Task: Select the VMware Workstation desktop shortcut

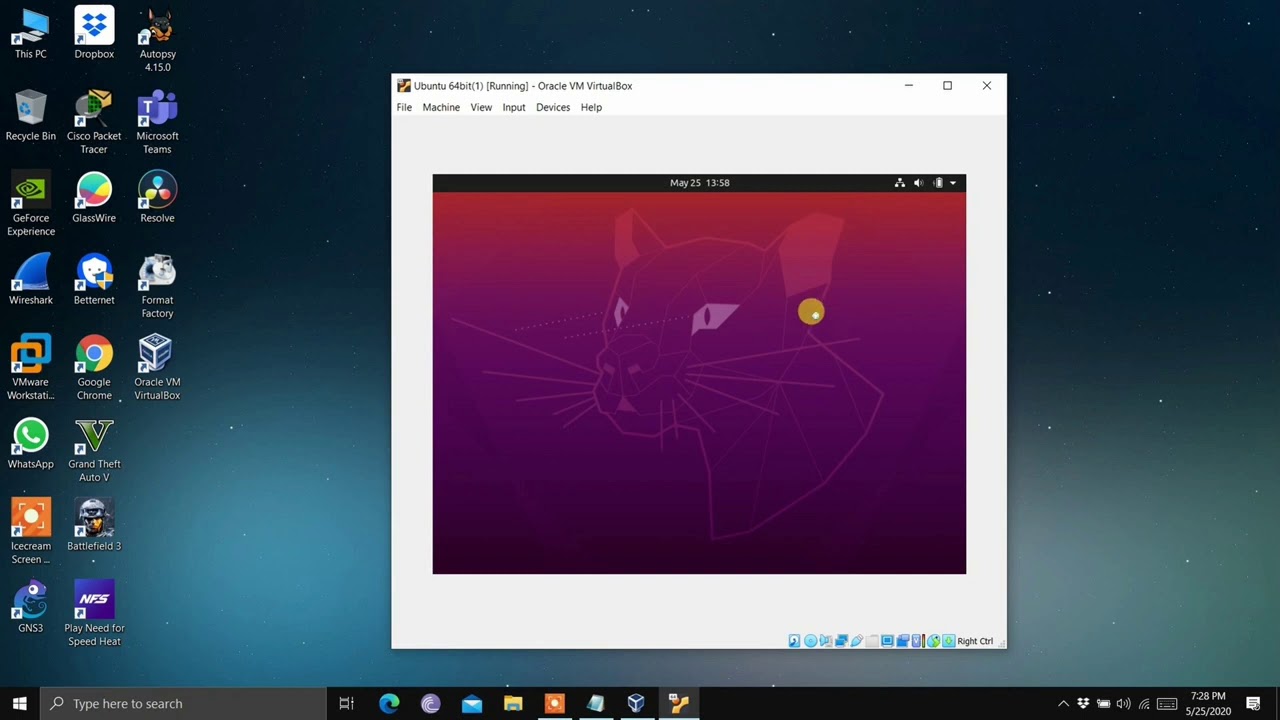Action: pos(30,368)
